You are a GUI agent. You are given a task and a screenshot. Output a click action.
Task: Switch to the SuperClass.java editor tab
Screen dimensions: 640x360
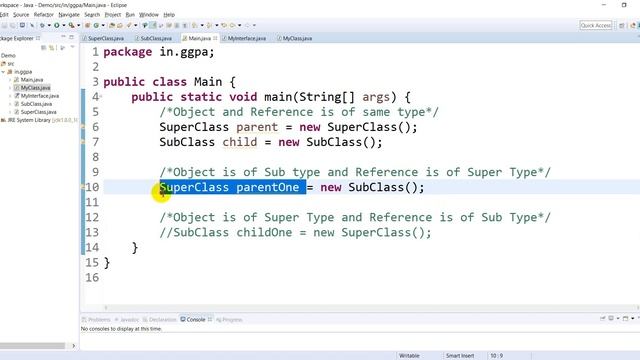pyautogui.click(x=105, y=38)
